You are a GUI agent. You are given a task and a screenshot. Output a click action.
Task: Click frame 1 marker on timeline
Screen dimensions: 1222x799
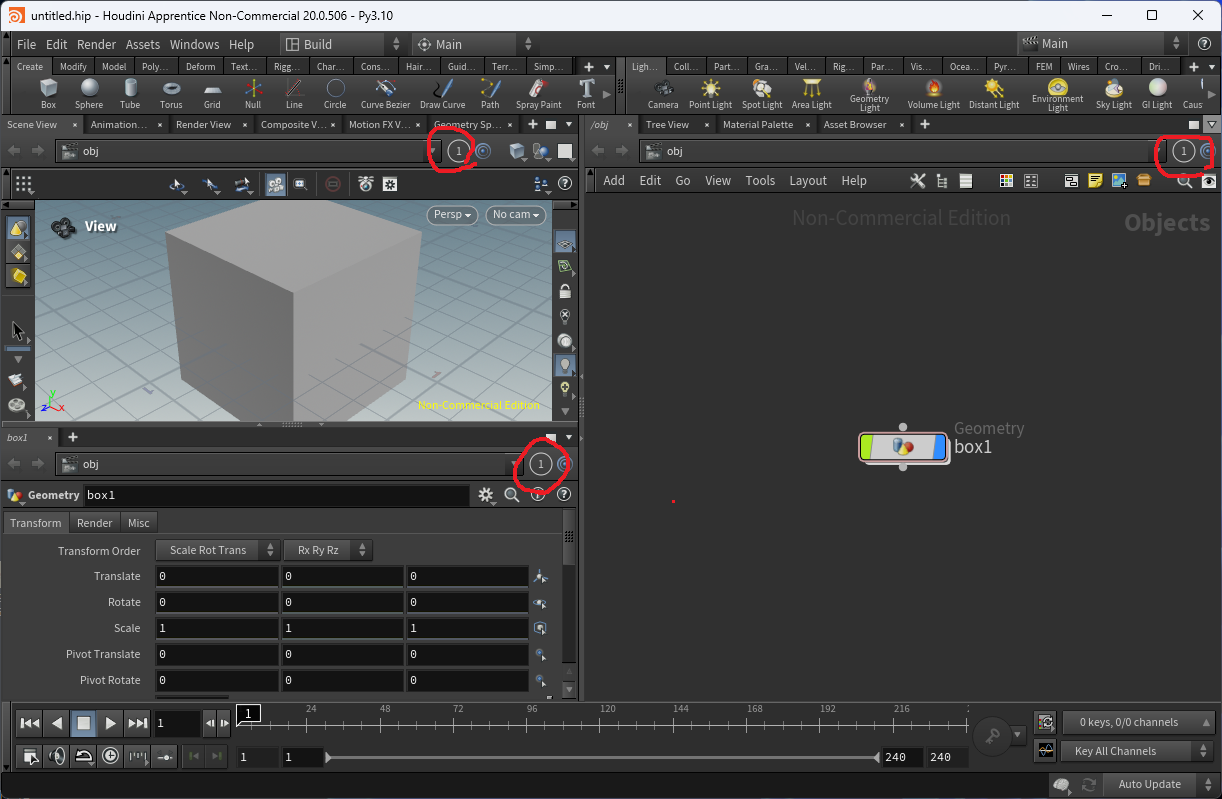249,713
